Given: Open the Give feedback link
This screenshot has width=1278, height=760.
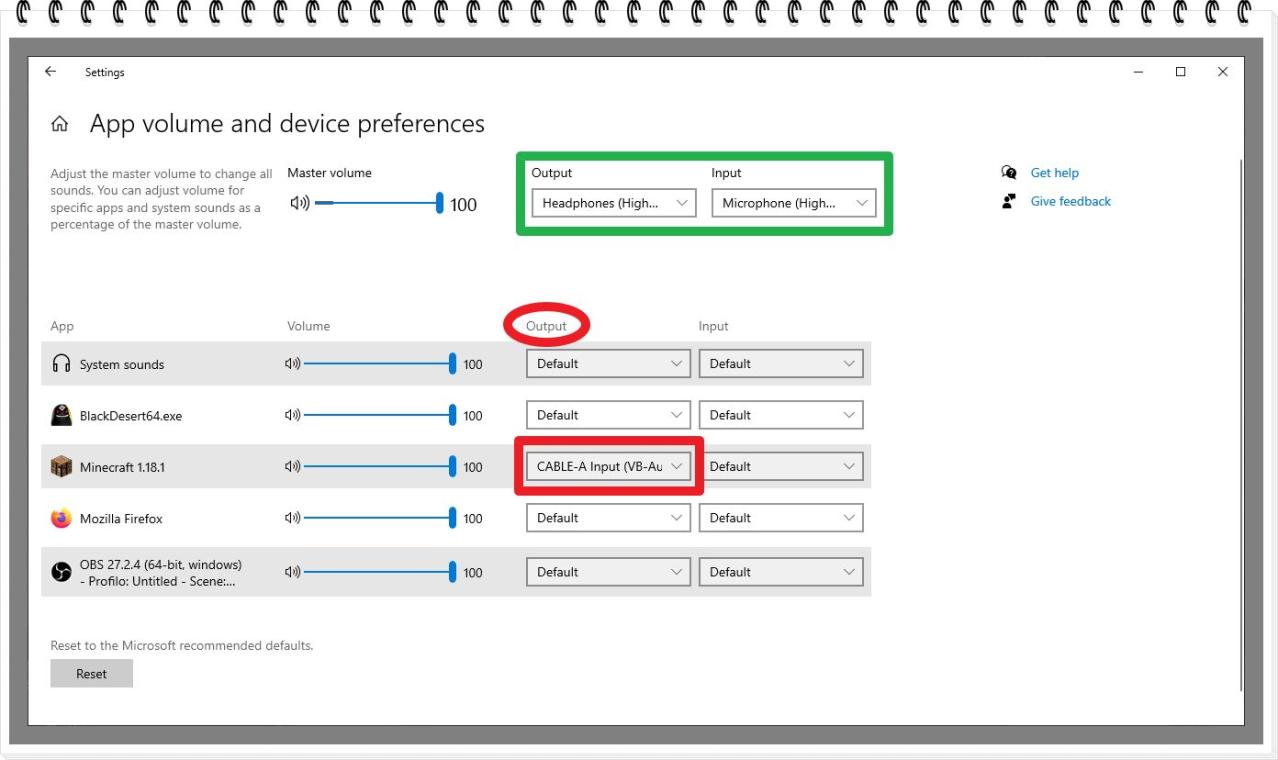Looking at the screenshot, I should coord(1070,201).
